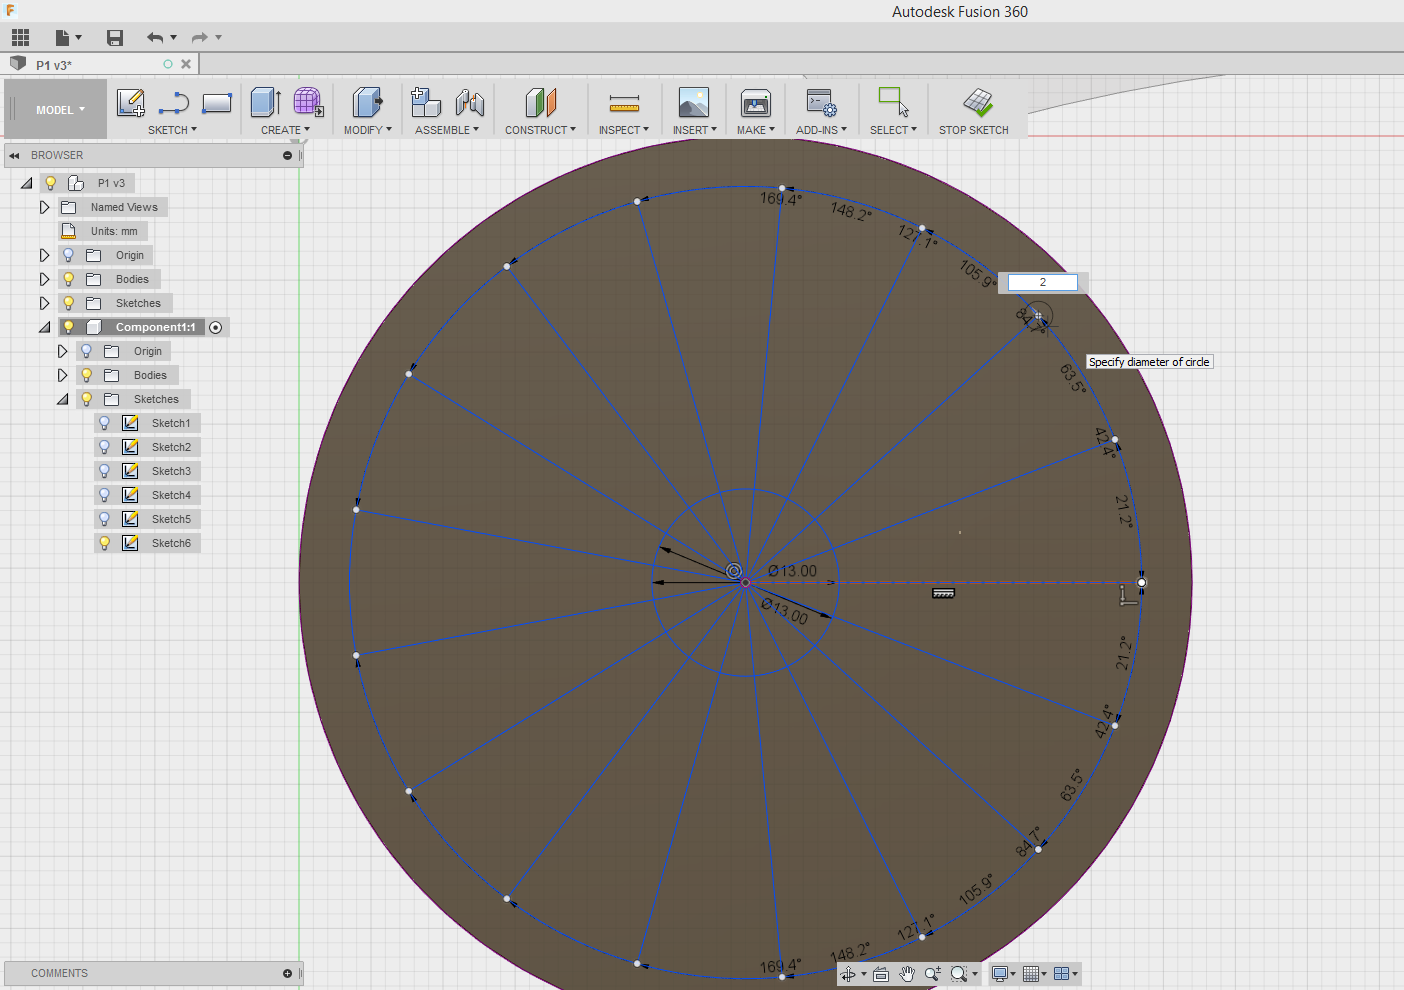Click the Zoom window icon

pyautogui.click(x=933, y=974)
